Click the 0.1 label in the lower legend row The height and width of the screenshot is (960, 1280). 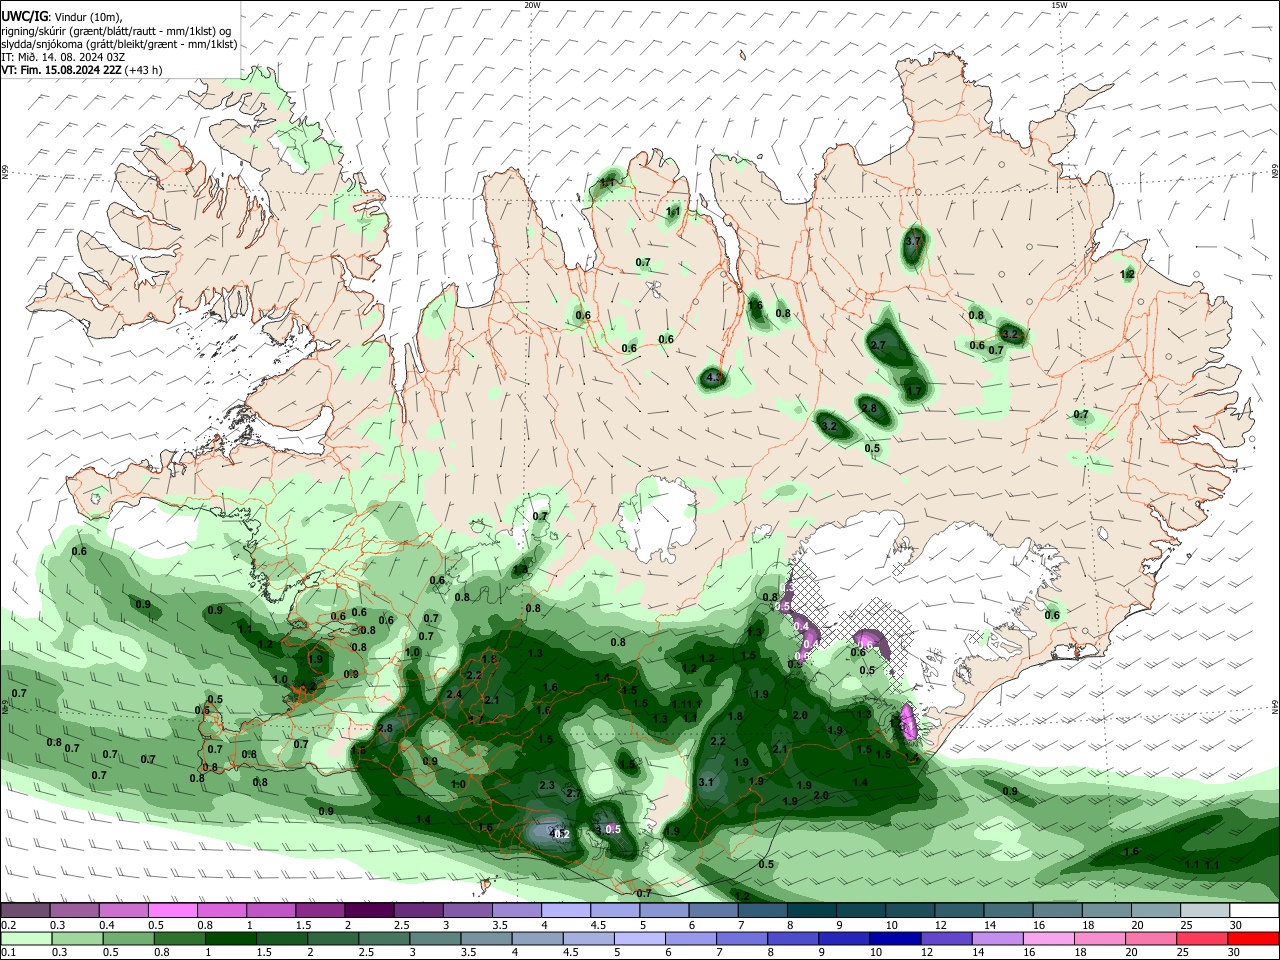tap(7, 953)
